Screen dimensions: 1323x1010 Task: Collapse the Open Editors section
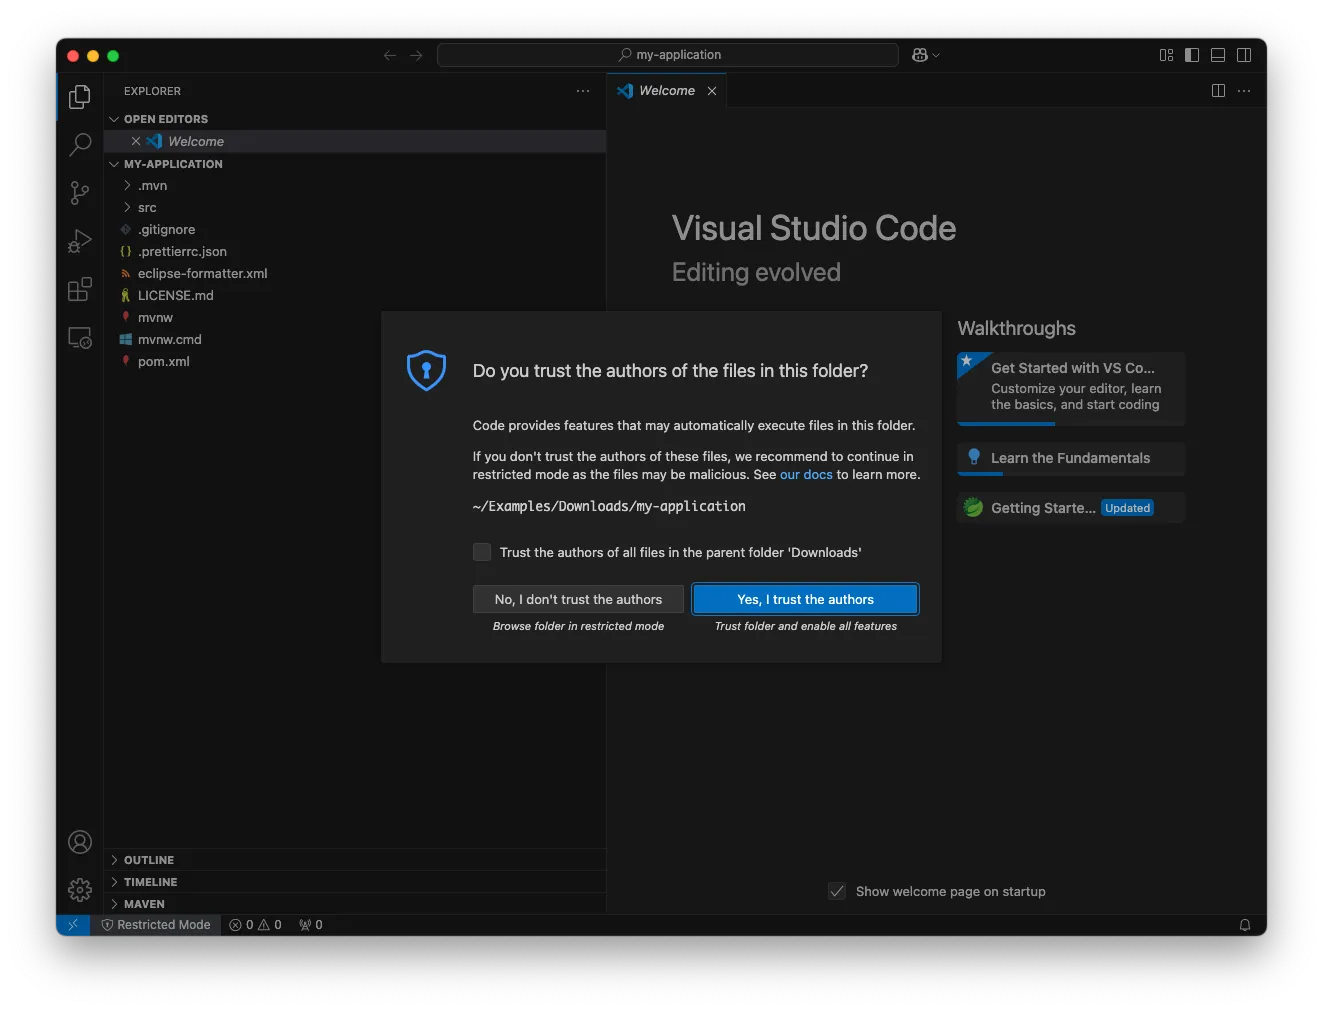pos(114,118)
